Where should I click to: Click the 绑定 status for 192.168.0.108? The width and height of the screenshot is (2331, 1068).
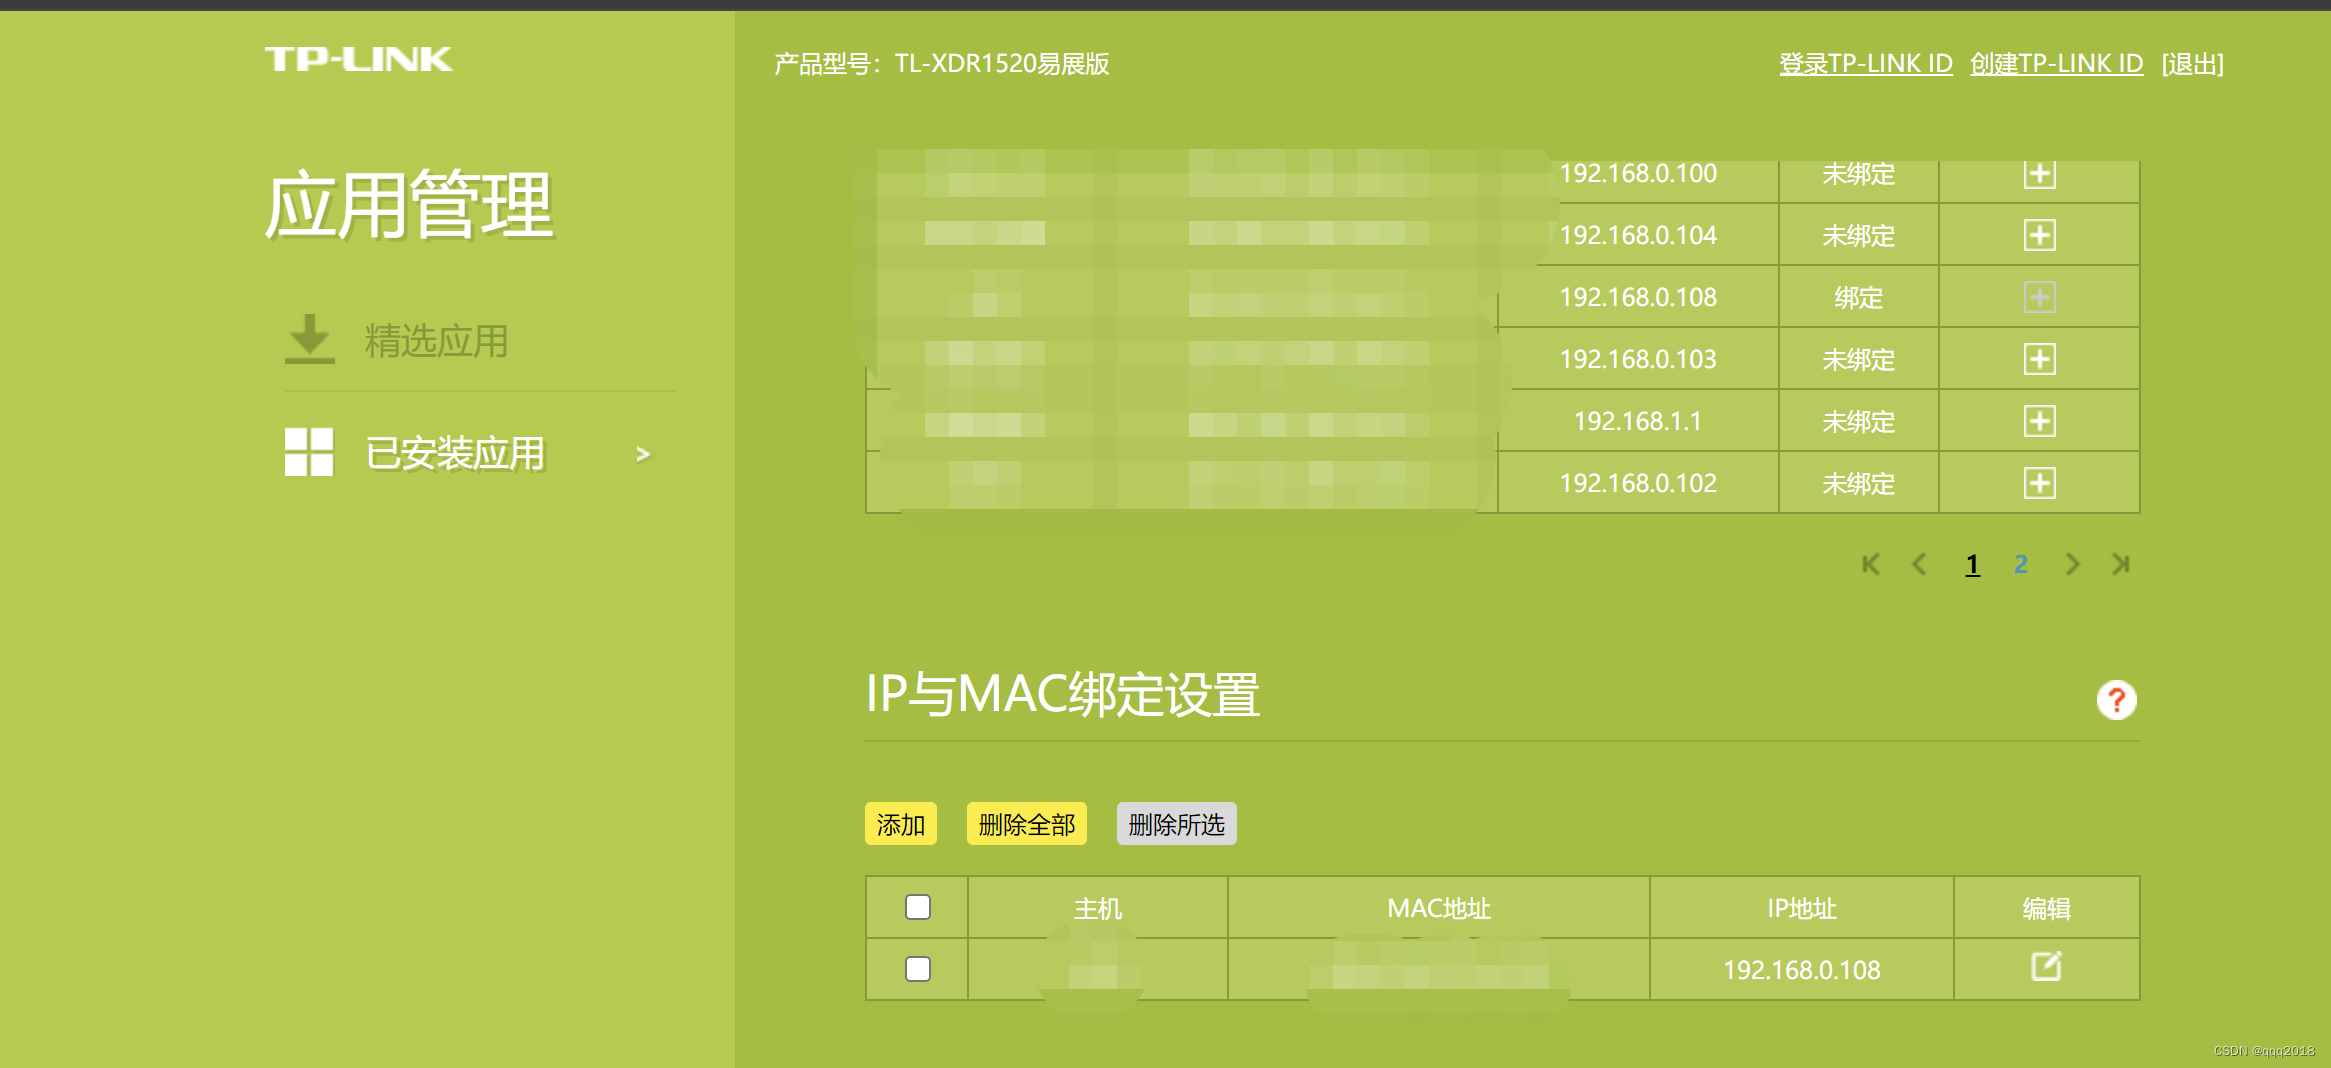pos(1859,298)
